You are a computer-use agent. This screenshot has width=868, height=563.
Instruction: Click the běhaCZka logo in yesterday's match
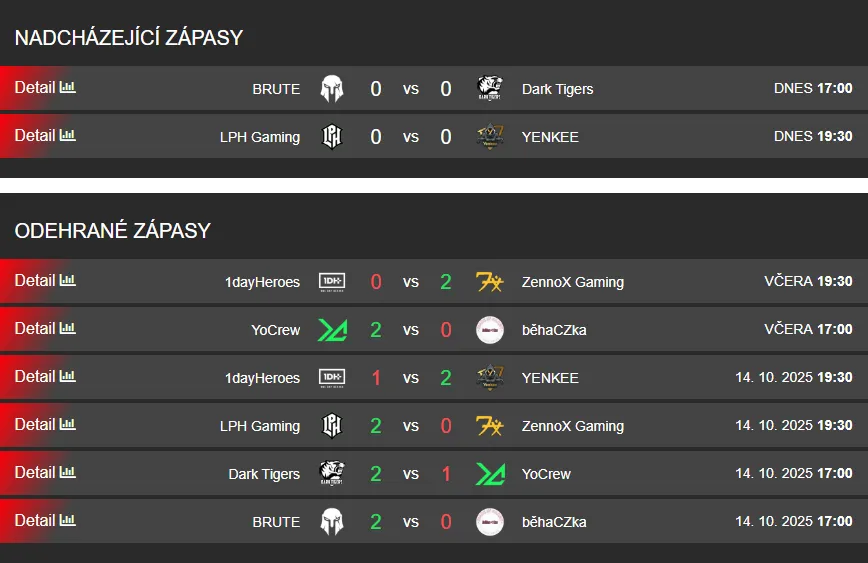point(490,330)
